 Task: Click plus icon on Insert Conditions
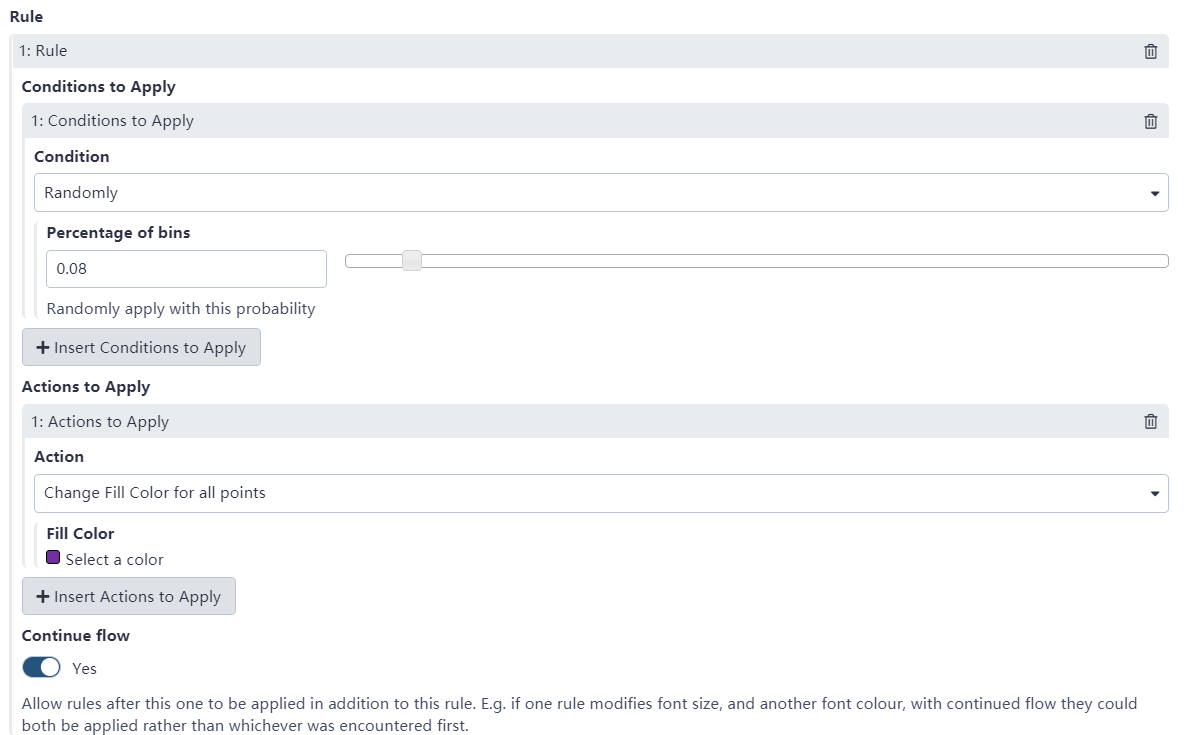pos(43,347)
